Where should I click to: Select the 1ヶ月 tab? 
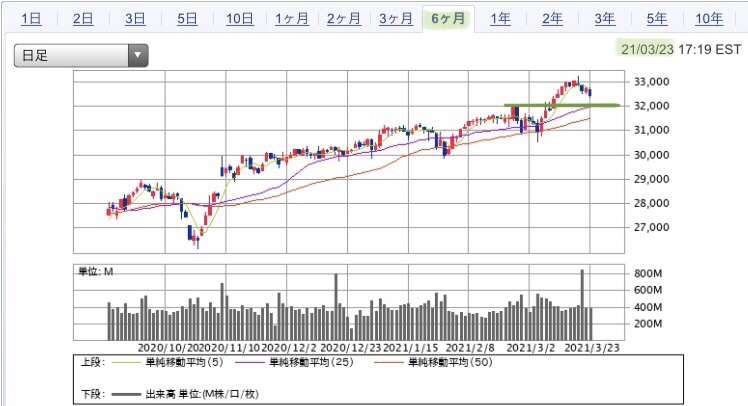pyautogui.click(x=292, y=19)
